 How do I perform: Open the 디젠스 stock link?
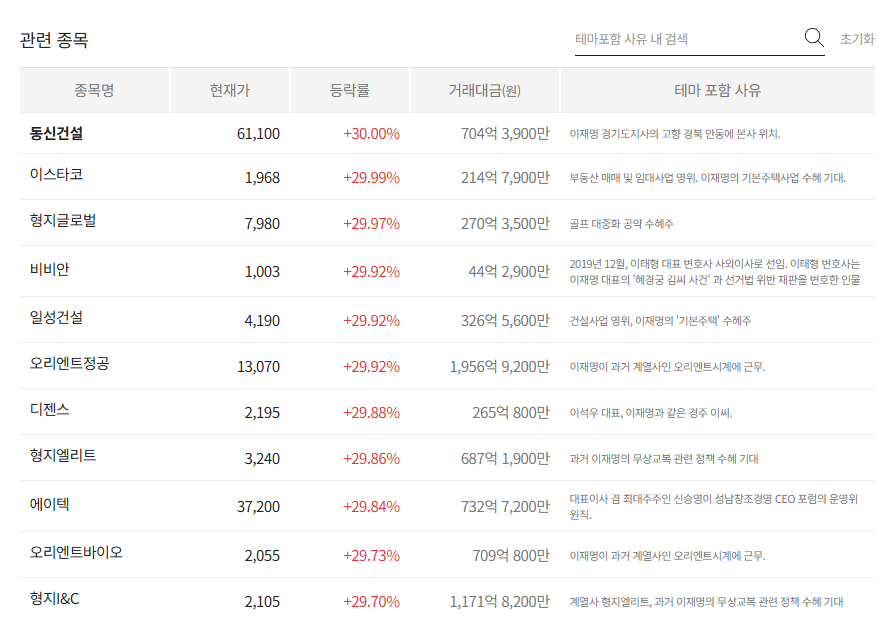[x=49, y=409]
